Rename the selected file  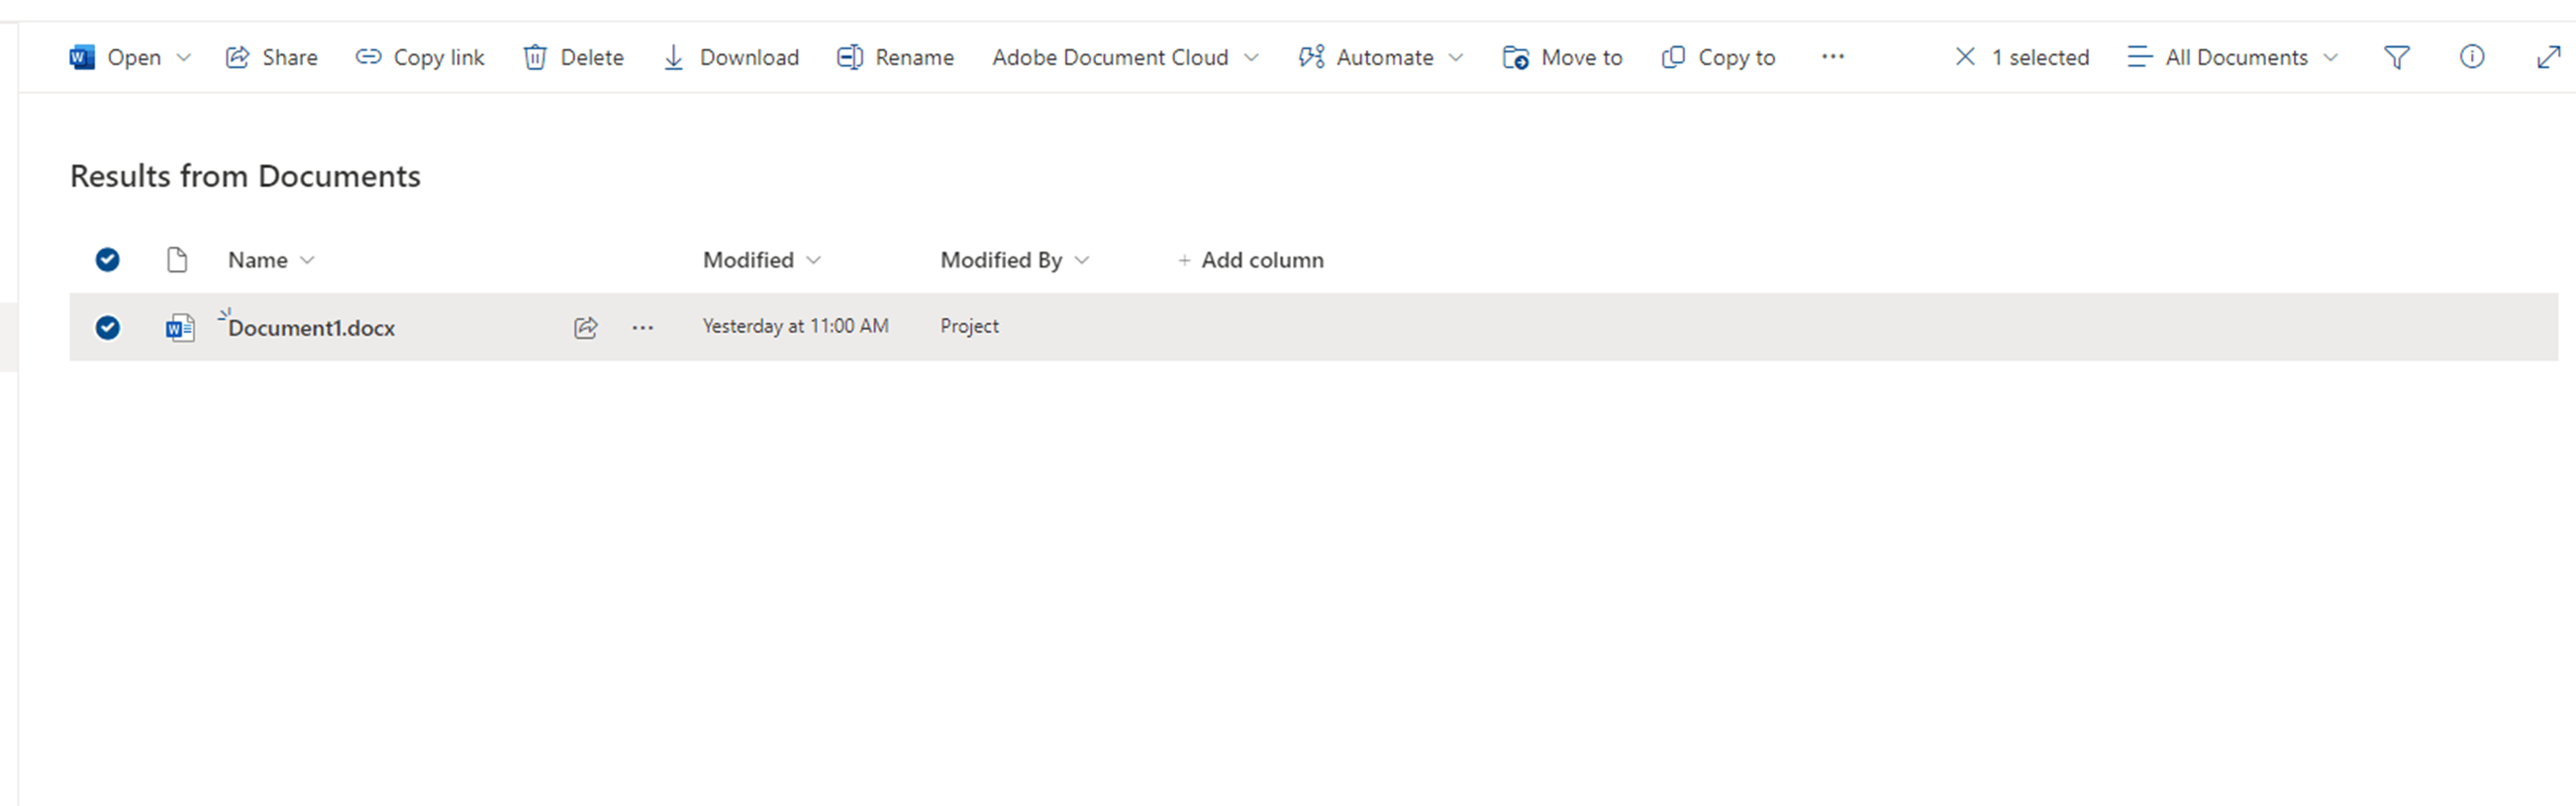[895, 58]
